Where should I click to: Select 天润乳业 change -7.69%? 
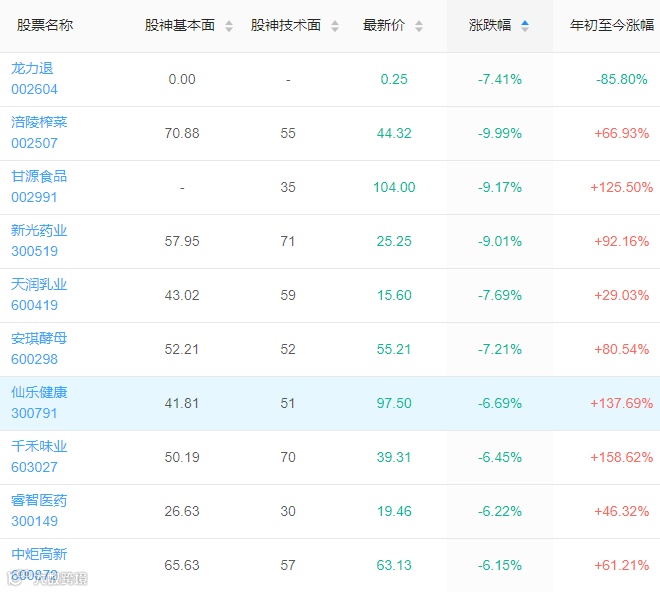click(500, 295)
